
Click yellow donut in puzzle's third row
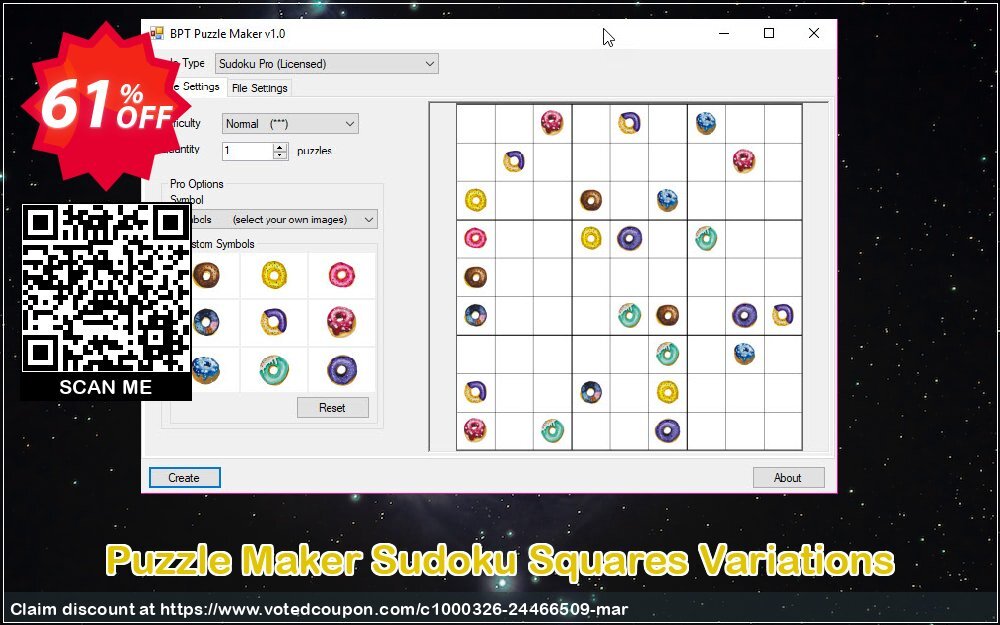coord(476,200)
